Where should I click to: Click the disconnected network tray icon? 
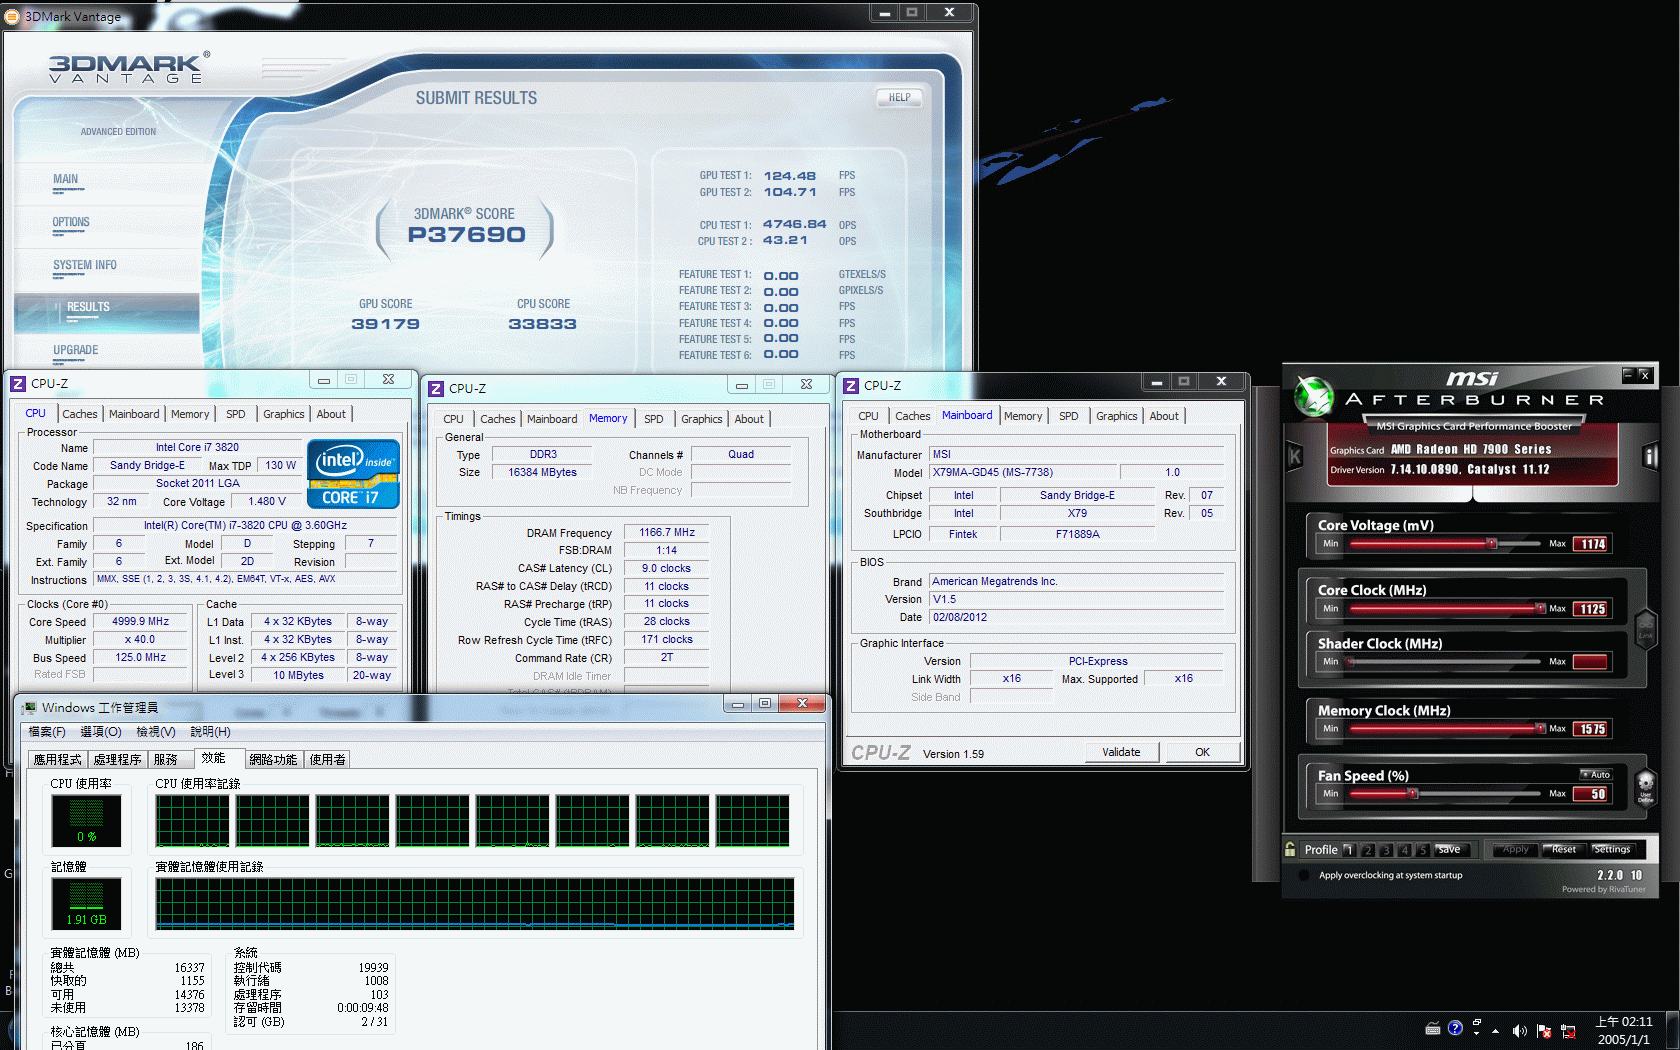coord(1568,1031)
